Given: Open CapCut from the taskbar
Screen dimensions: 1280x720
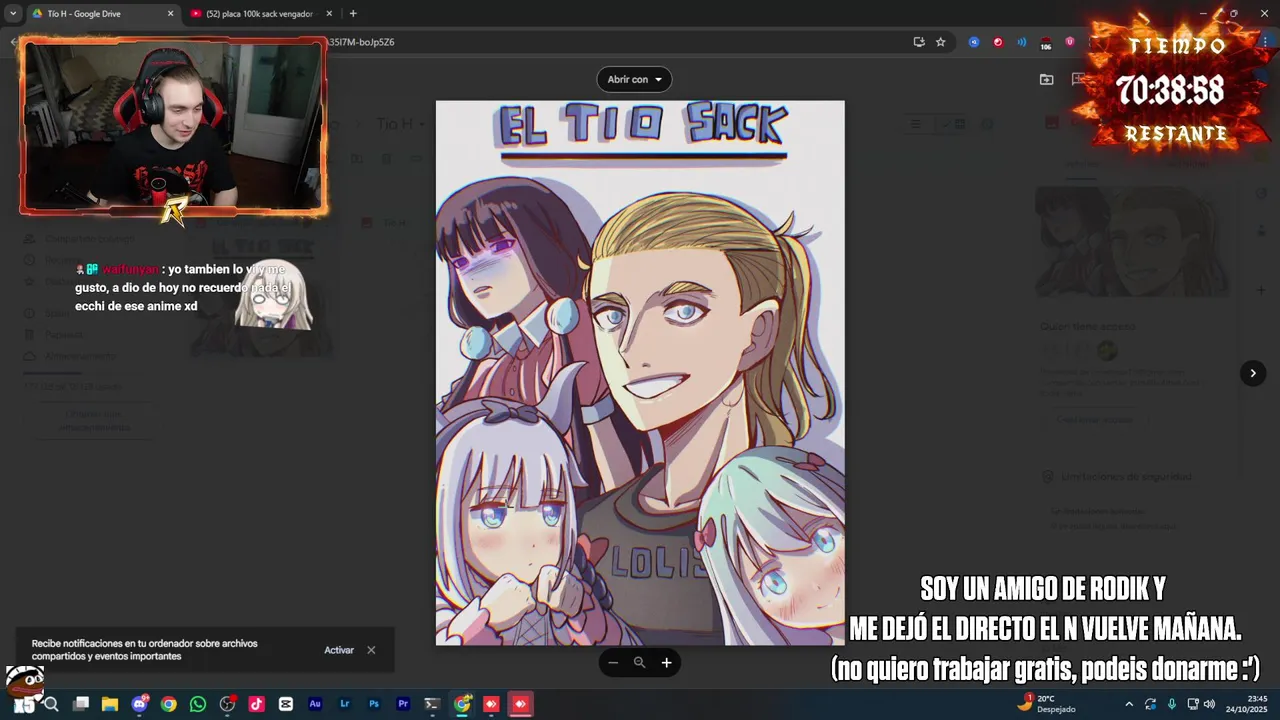Looking at the screenshot, I should 286,704.
